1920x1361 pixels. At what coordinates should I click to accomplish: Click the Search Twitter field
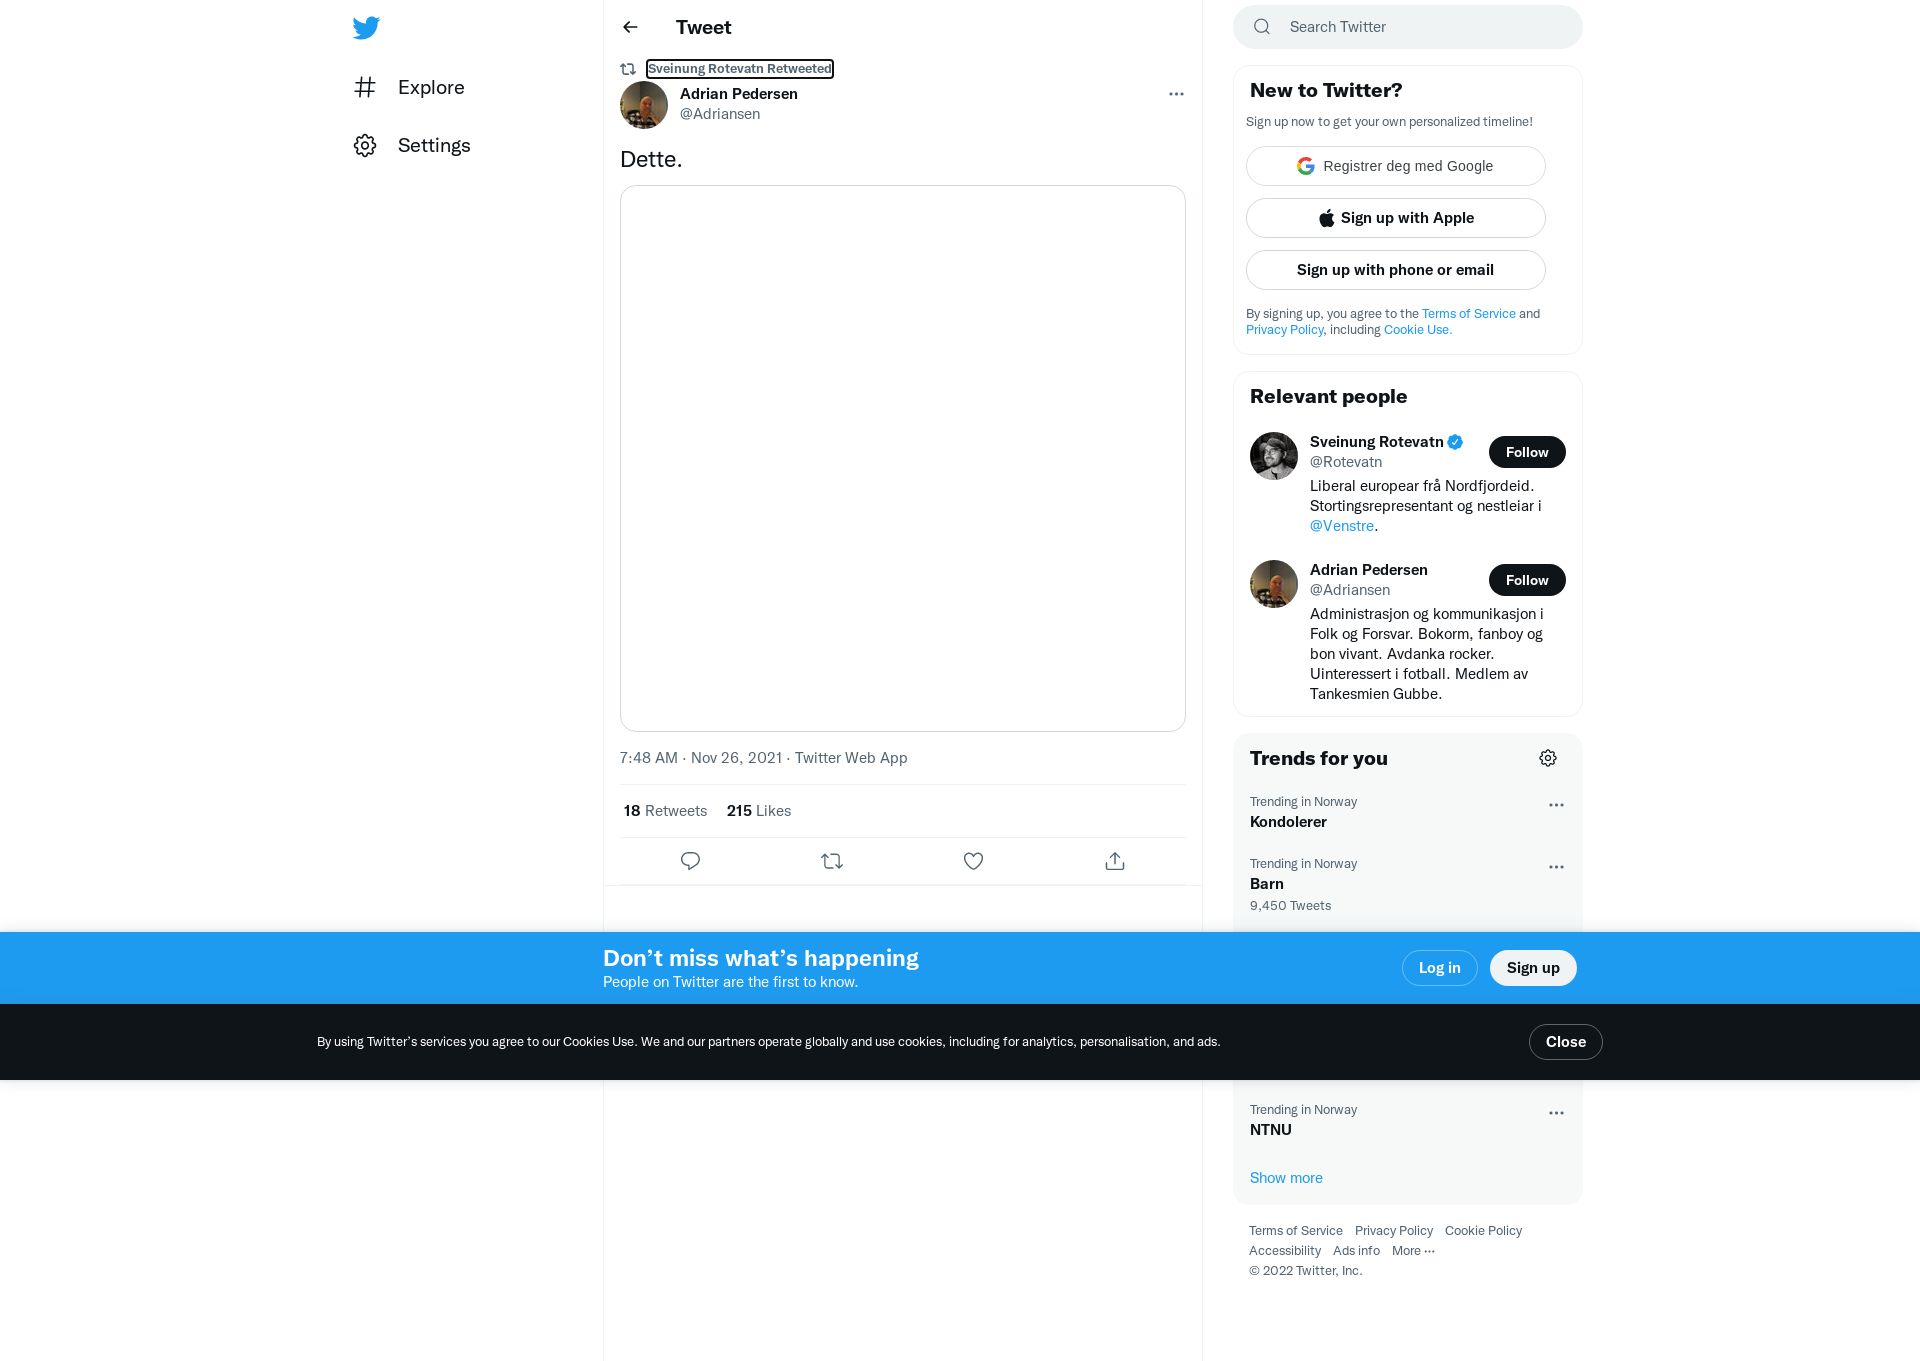pos(1408,27)
